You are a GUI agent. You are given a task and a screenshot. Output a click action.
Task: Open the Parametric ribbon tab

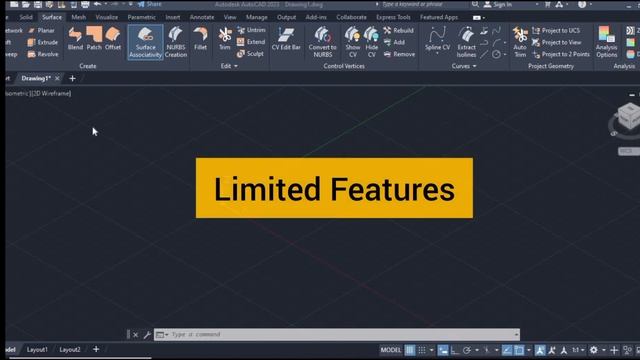tap(141, 17)
